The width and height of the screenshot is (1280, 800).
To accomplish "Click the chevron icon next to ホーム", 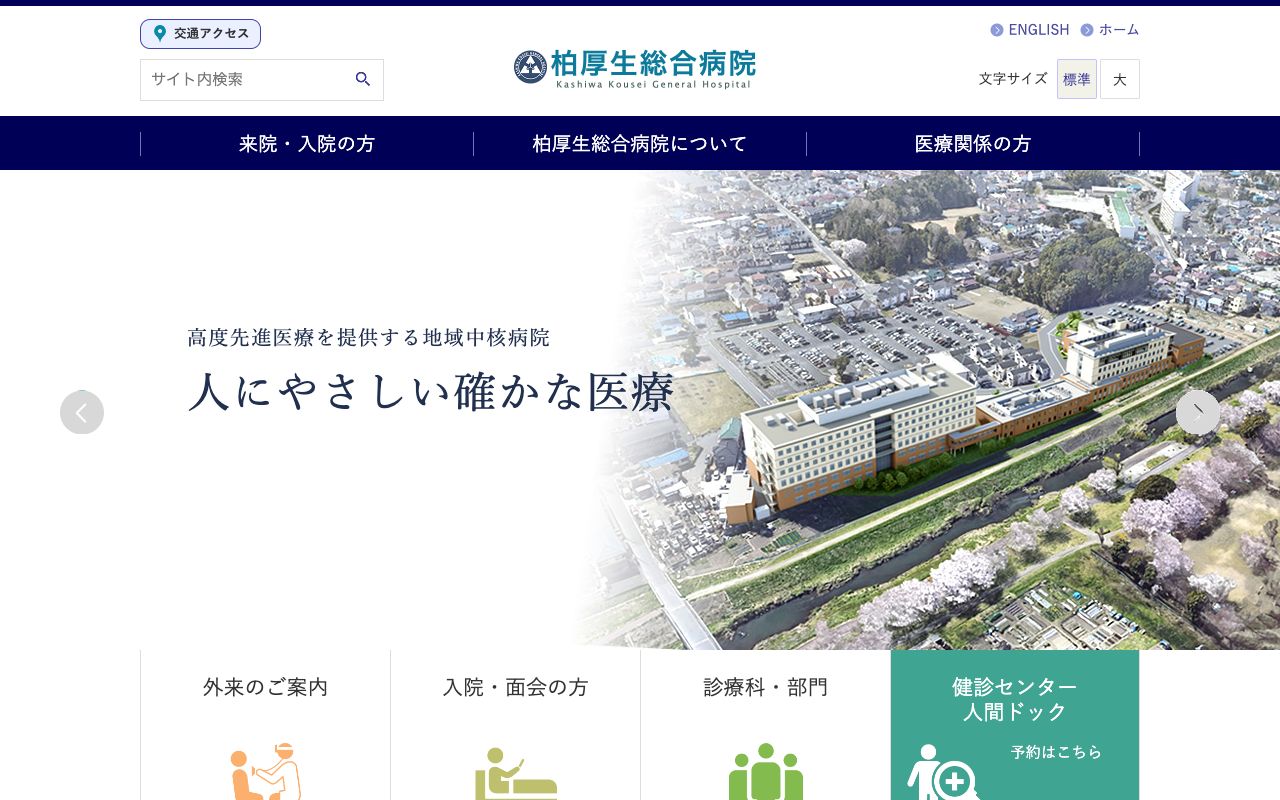I will click(x=1090, y=30).
